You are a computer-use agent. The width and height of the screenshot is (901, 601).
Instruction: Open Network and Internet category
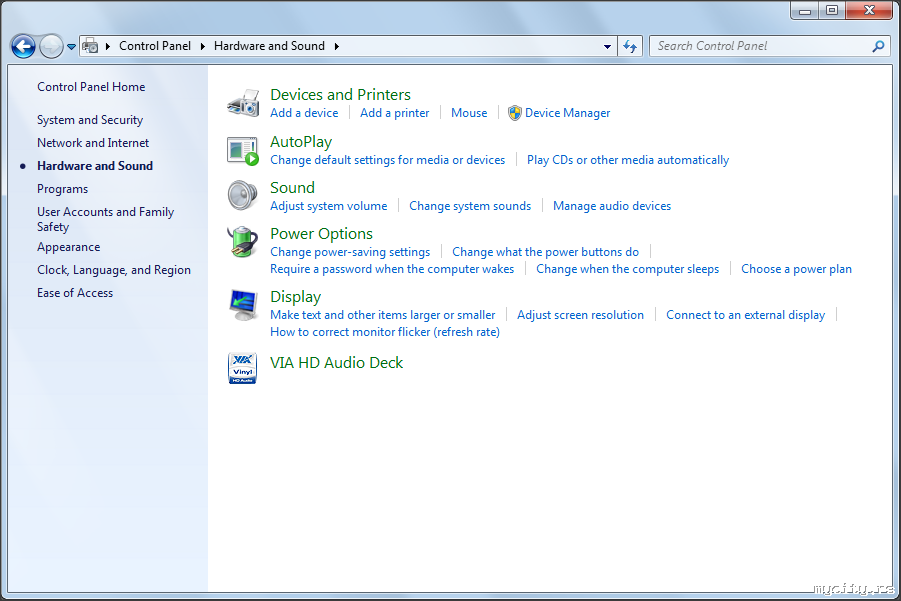[x=93, y=142]
